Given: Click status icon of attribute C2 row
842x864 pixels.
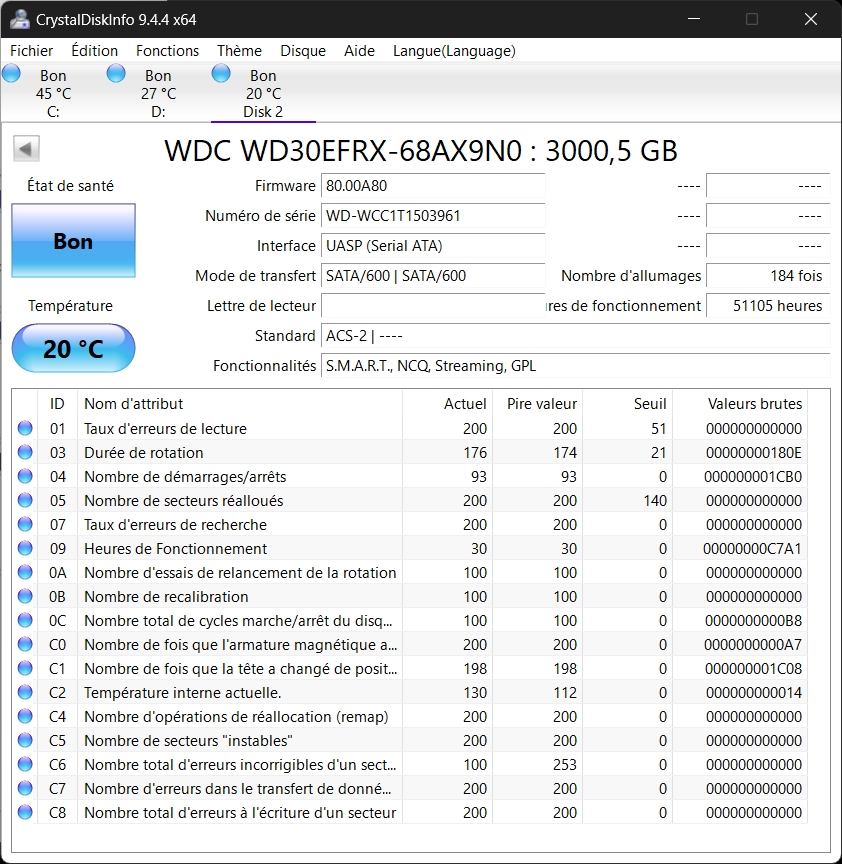Looking at the screenshot, I should 25,693.
